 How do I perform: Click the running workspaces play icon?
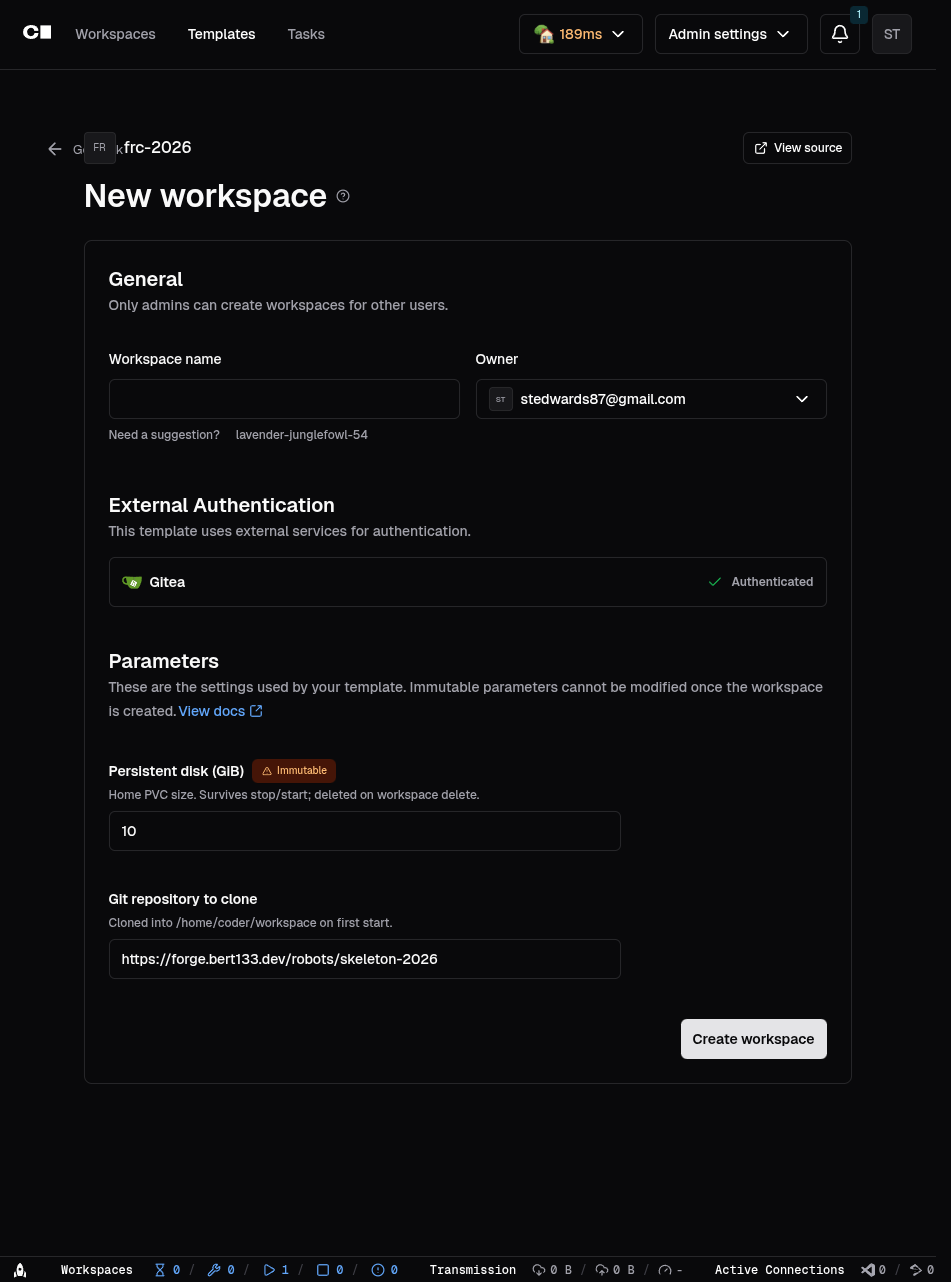click(x=268, y=1270)
